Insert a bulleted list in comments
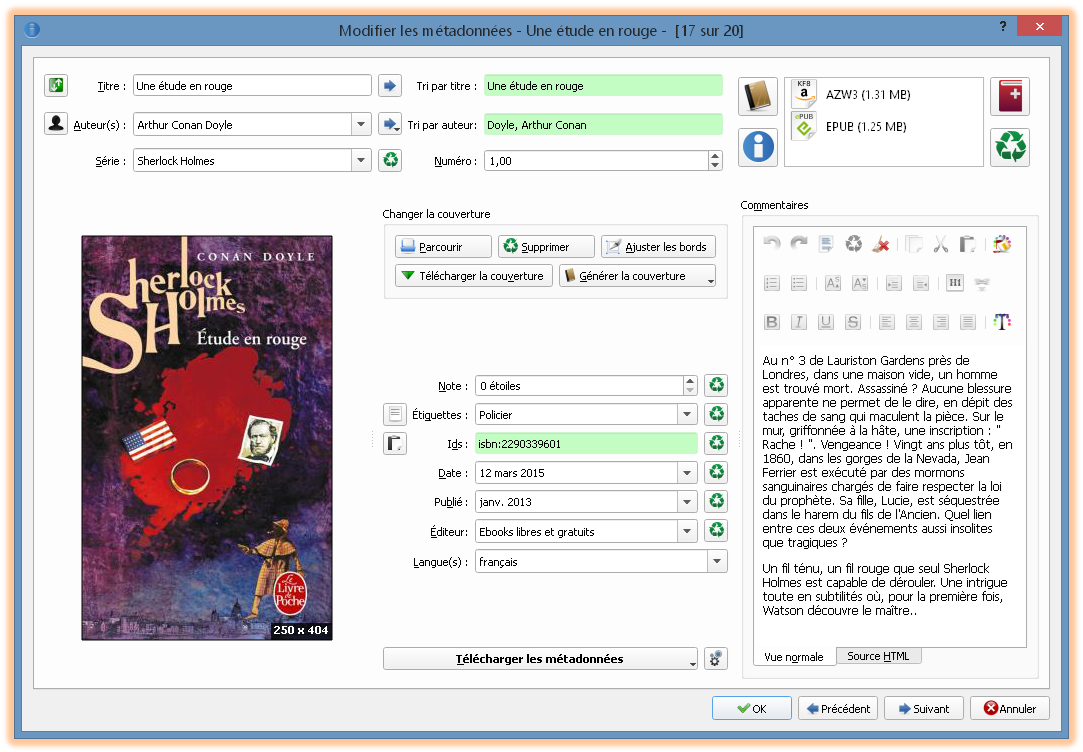 [799, 283]
